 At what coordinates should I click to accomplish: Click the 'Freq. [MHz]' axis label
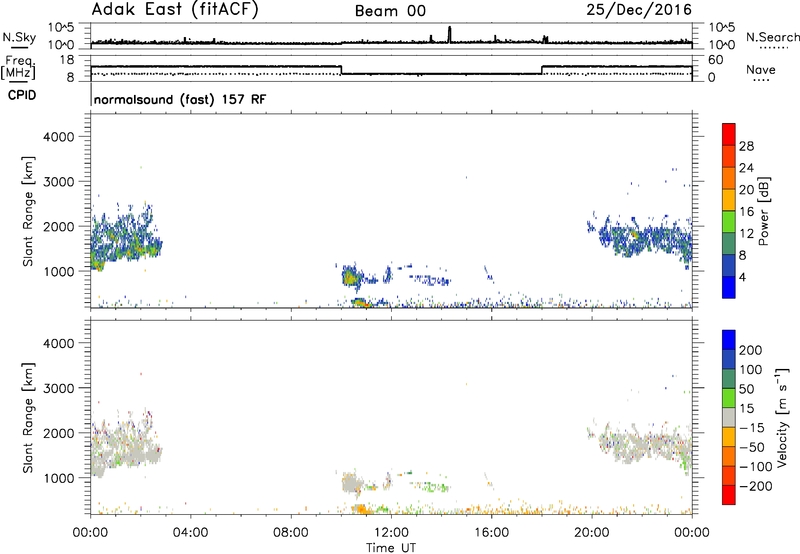pyautogui.click(x=18, y=68)
